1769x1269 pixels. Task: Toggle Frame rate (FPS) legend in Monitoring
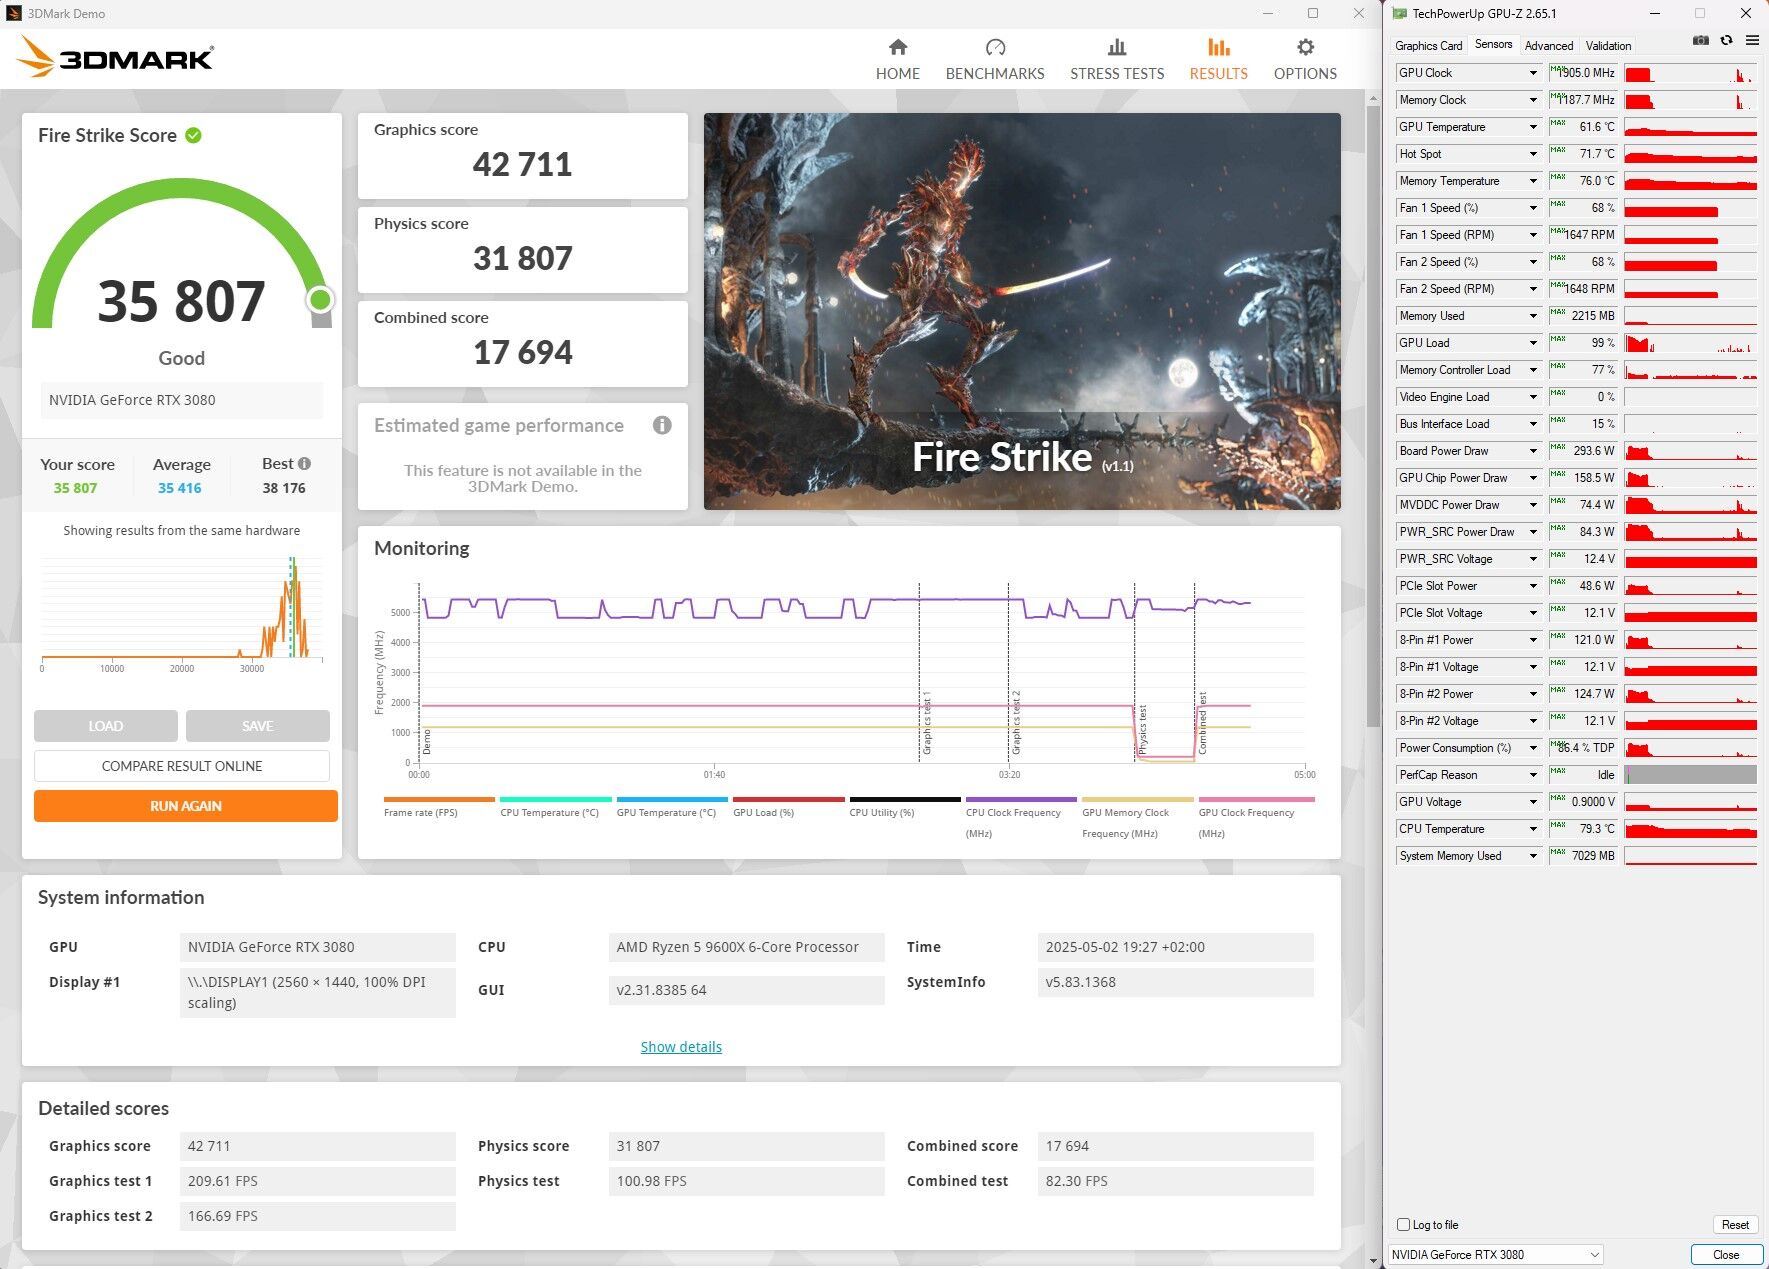point(439,807)
